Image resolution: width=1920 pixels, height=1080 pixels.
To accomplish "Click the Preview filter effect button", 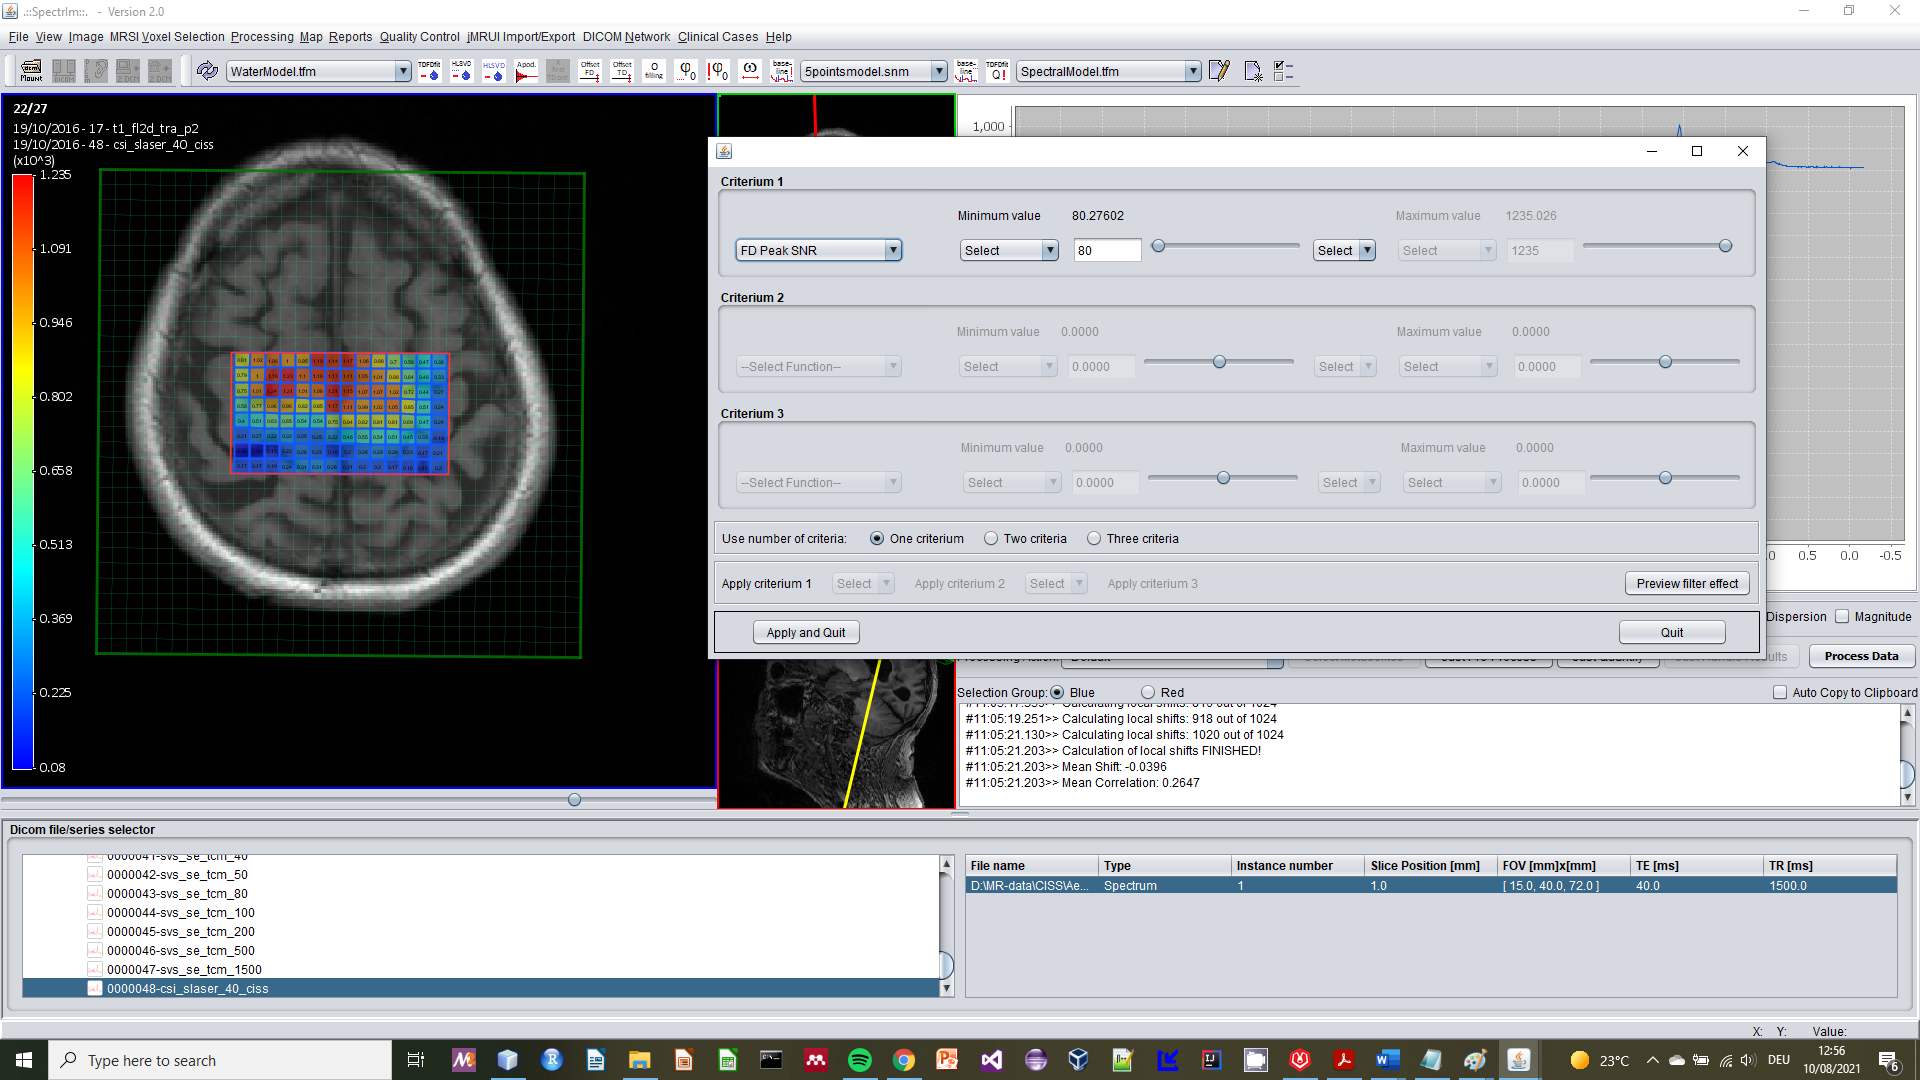I will 1687,584.
